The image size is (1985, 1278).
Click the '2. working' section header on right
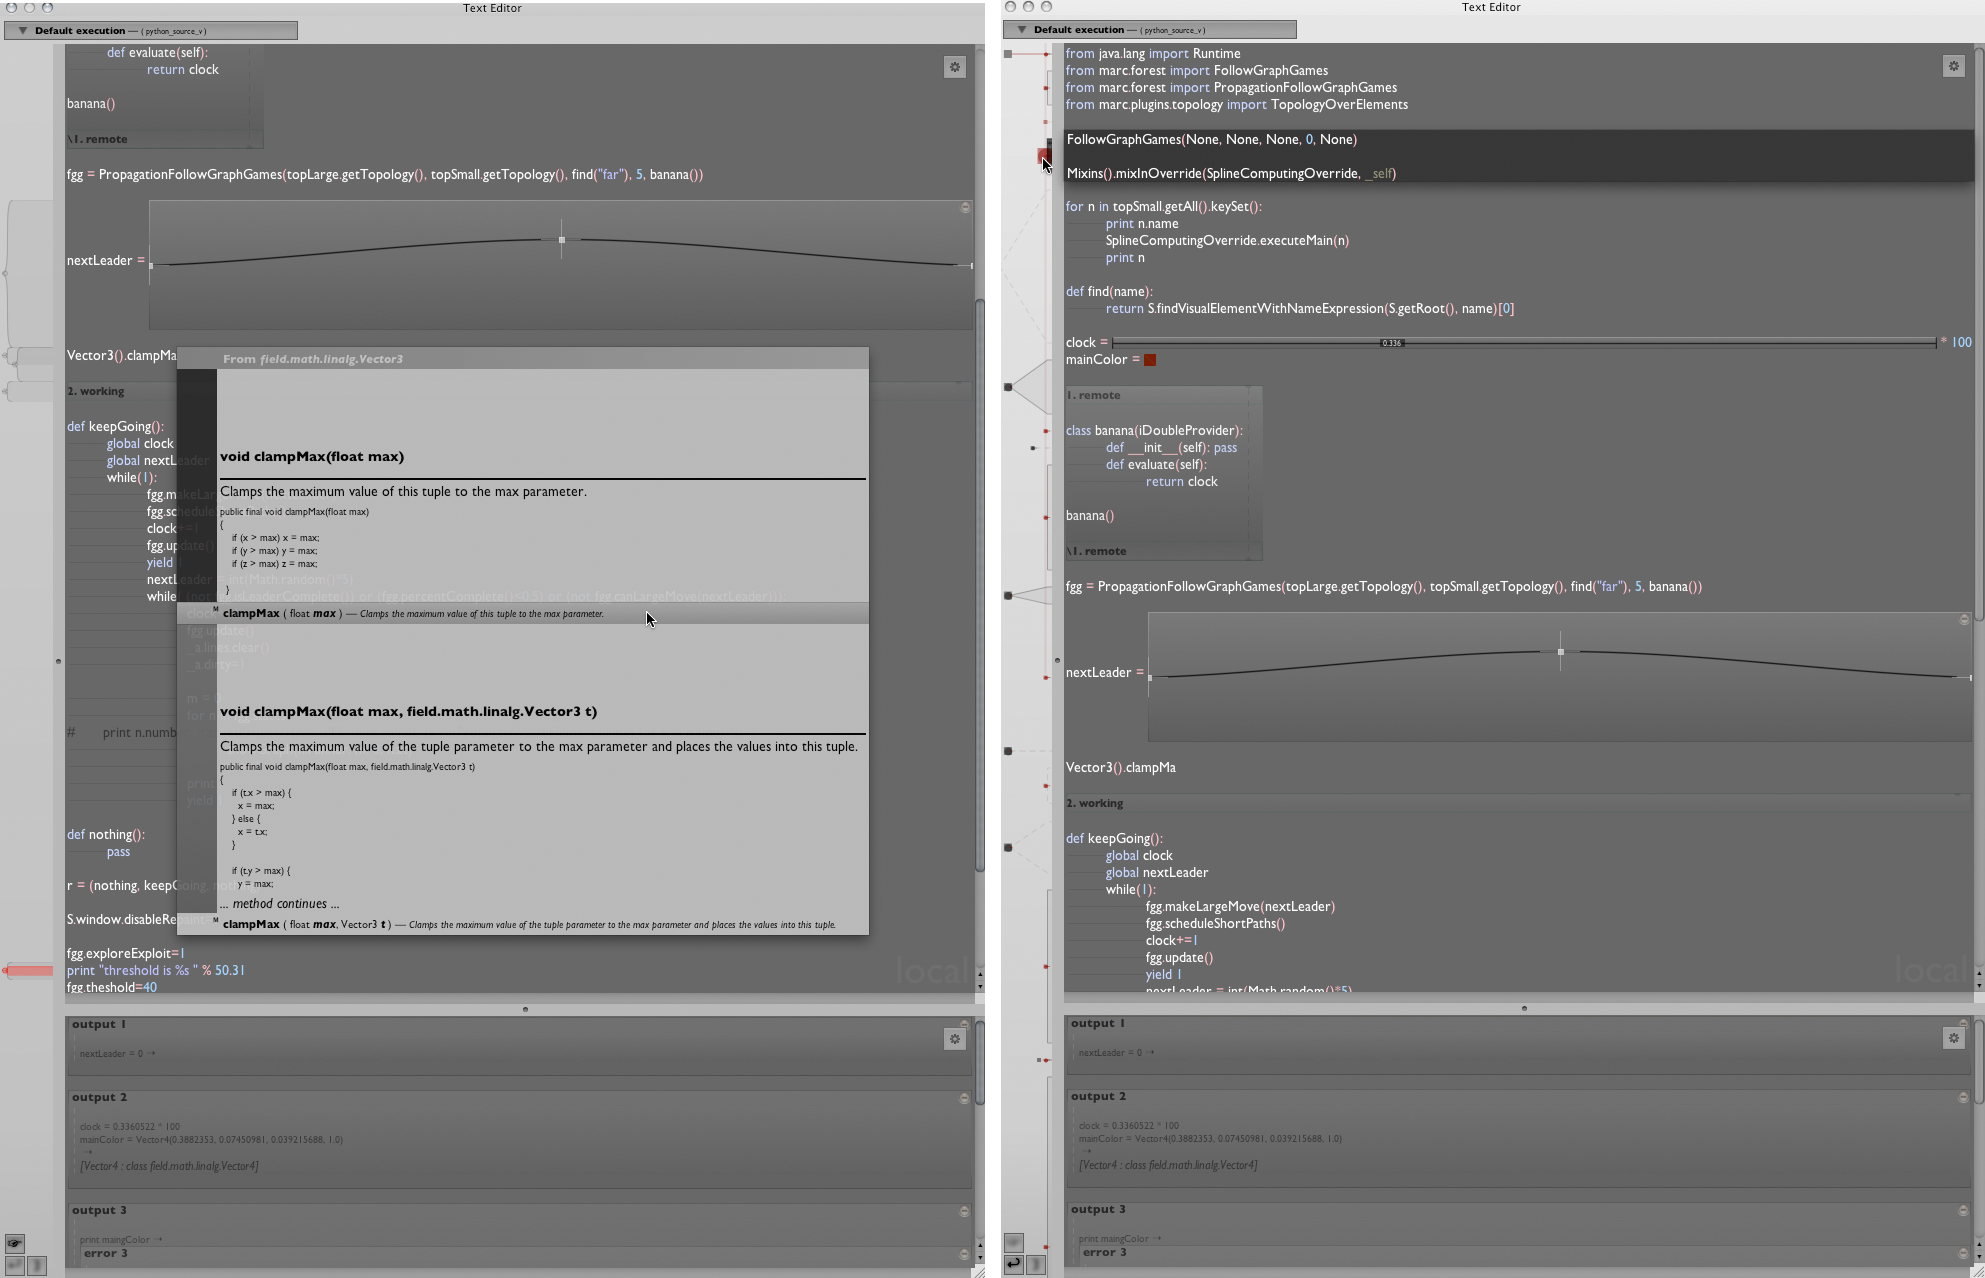1096,803
